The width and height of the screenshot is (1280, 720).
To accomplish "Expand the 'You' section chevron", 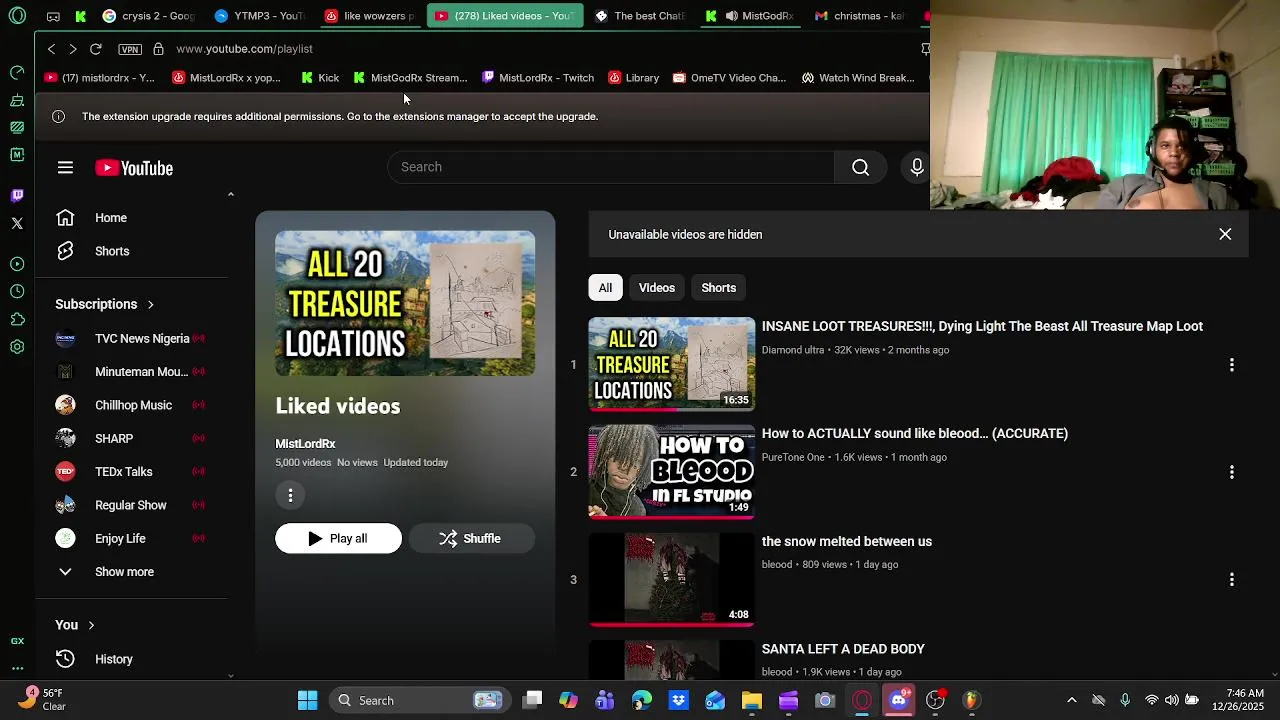I will click(91, 625).
